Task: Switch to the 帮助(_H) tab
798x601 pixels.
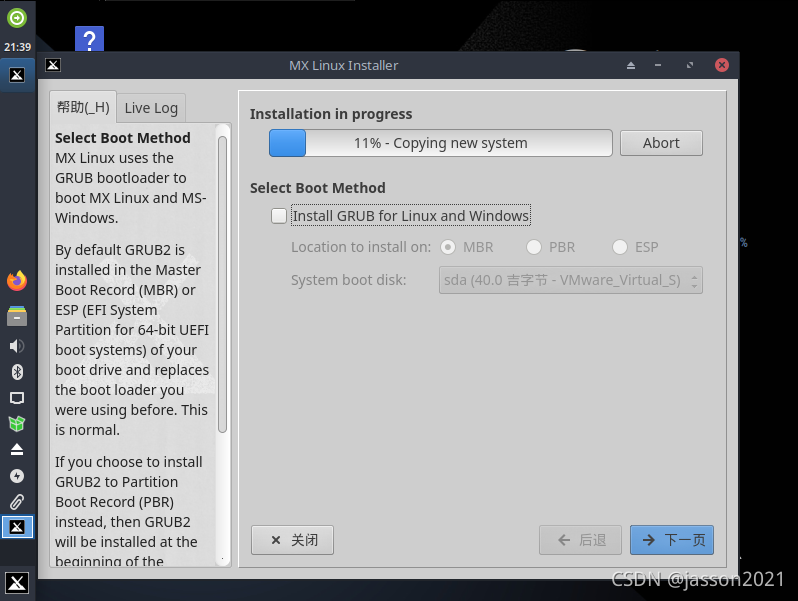Action: tap(83, 107)
